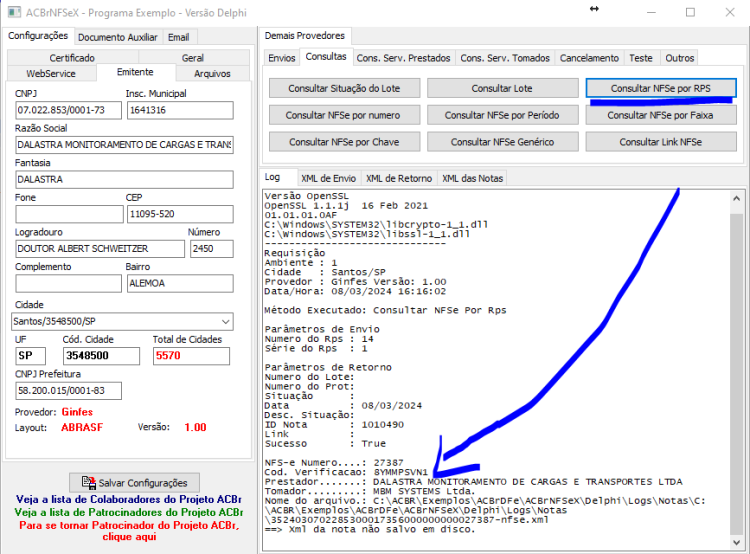Open the XML de Envio tab
750x554 pixels.
pos(329,178)
